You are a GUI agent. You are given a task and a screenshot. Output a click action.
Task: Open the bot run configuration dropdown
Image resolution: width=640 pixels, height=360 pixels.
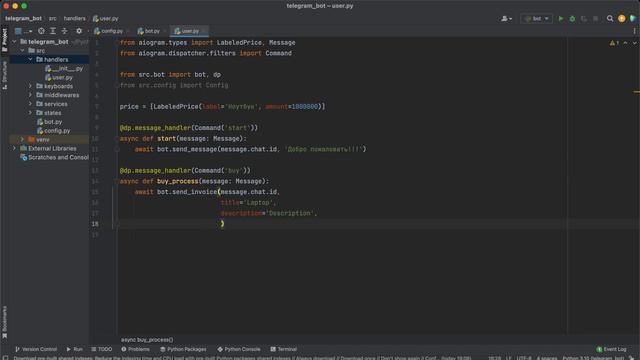coord(536,18)
